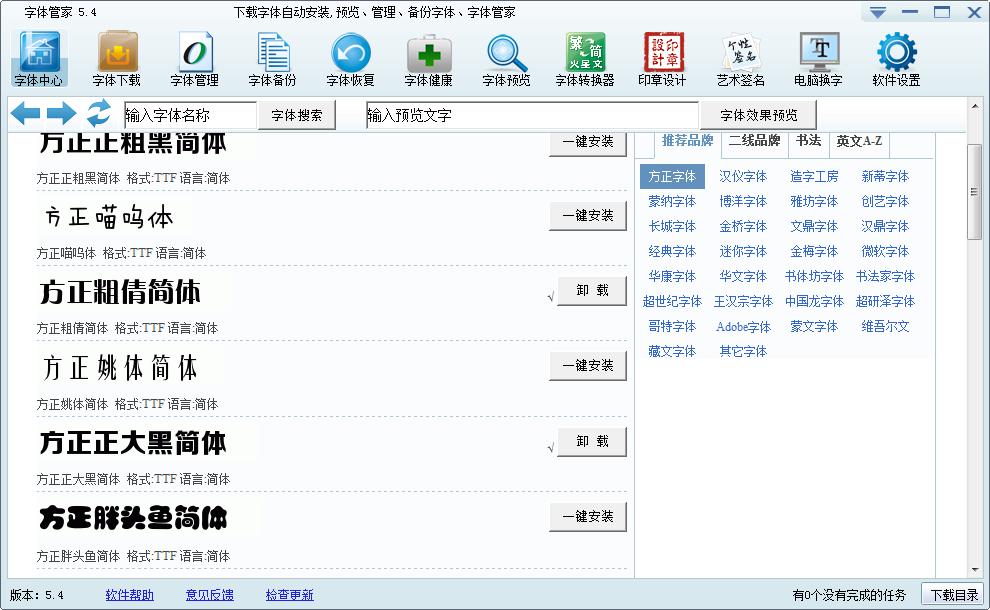Select 汉仪字体 in the brand panel
Image resolution: width=990 pixels, height=610 pixels.
743,176
